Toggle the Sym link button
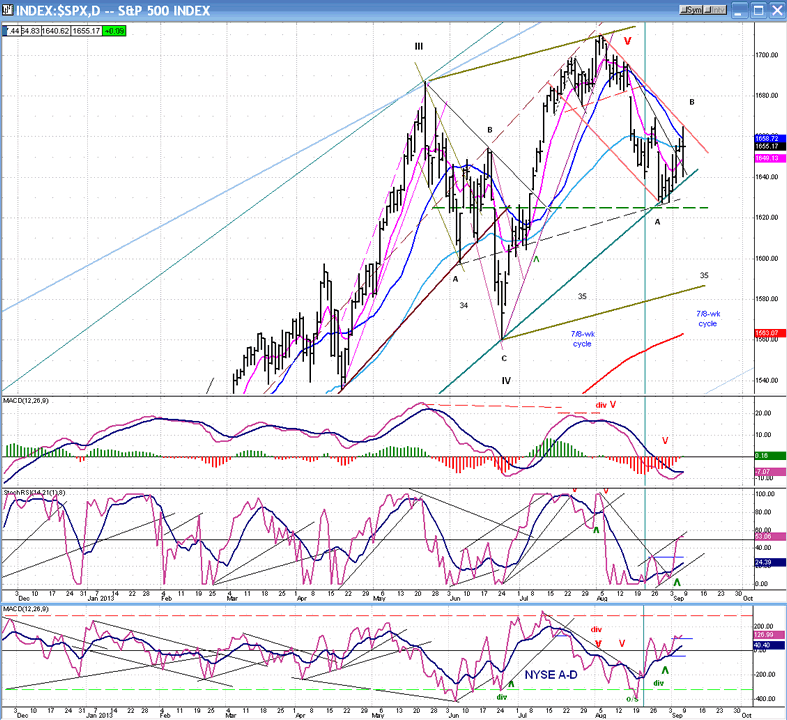 (691, 10)
